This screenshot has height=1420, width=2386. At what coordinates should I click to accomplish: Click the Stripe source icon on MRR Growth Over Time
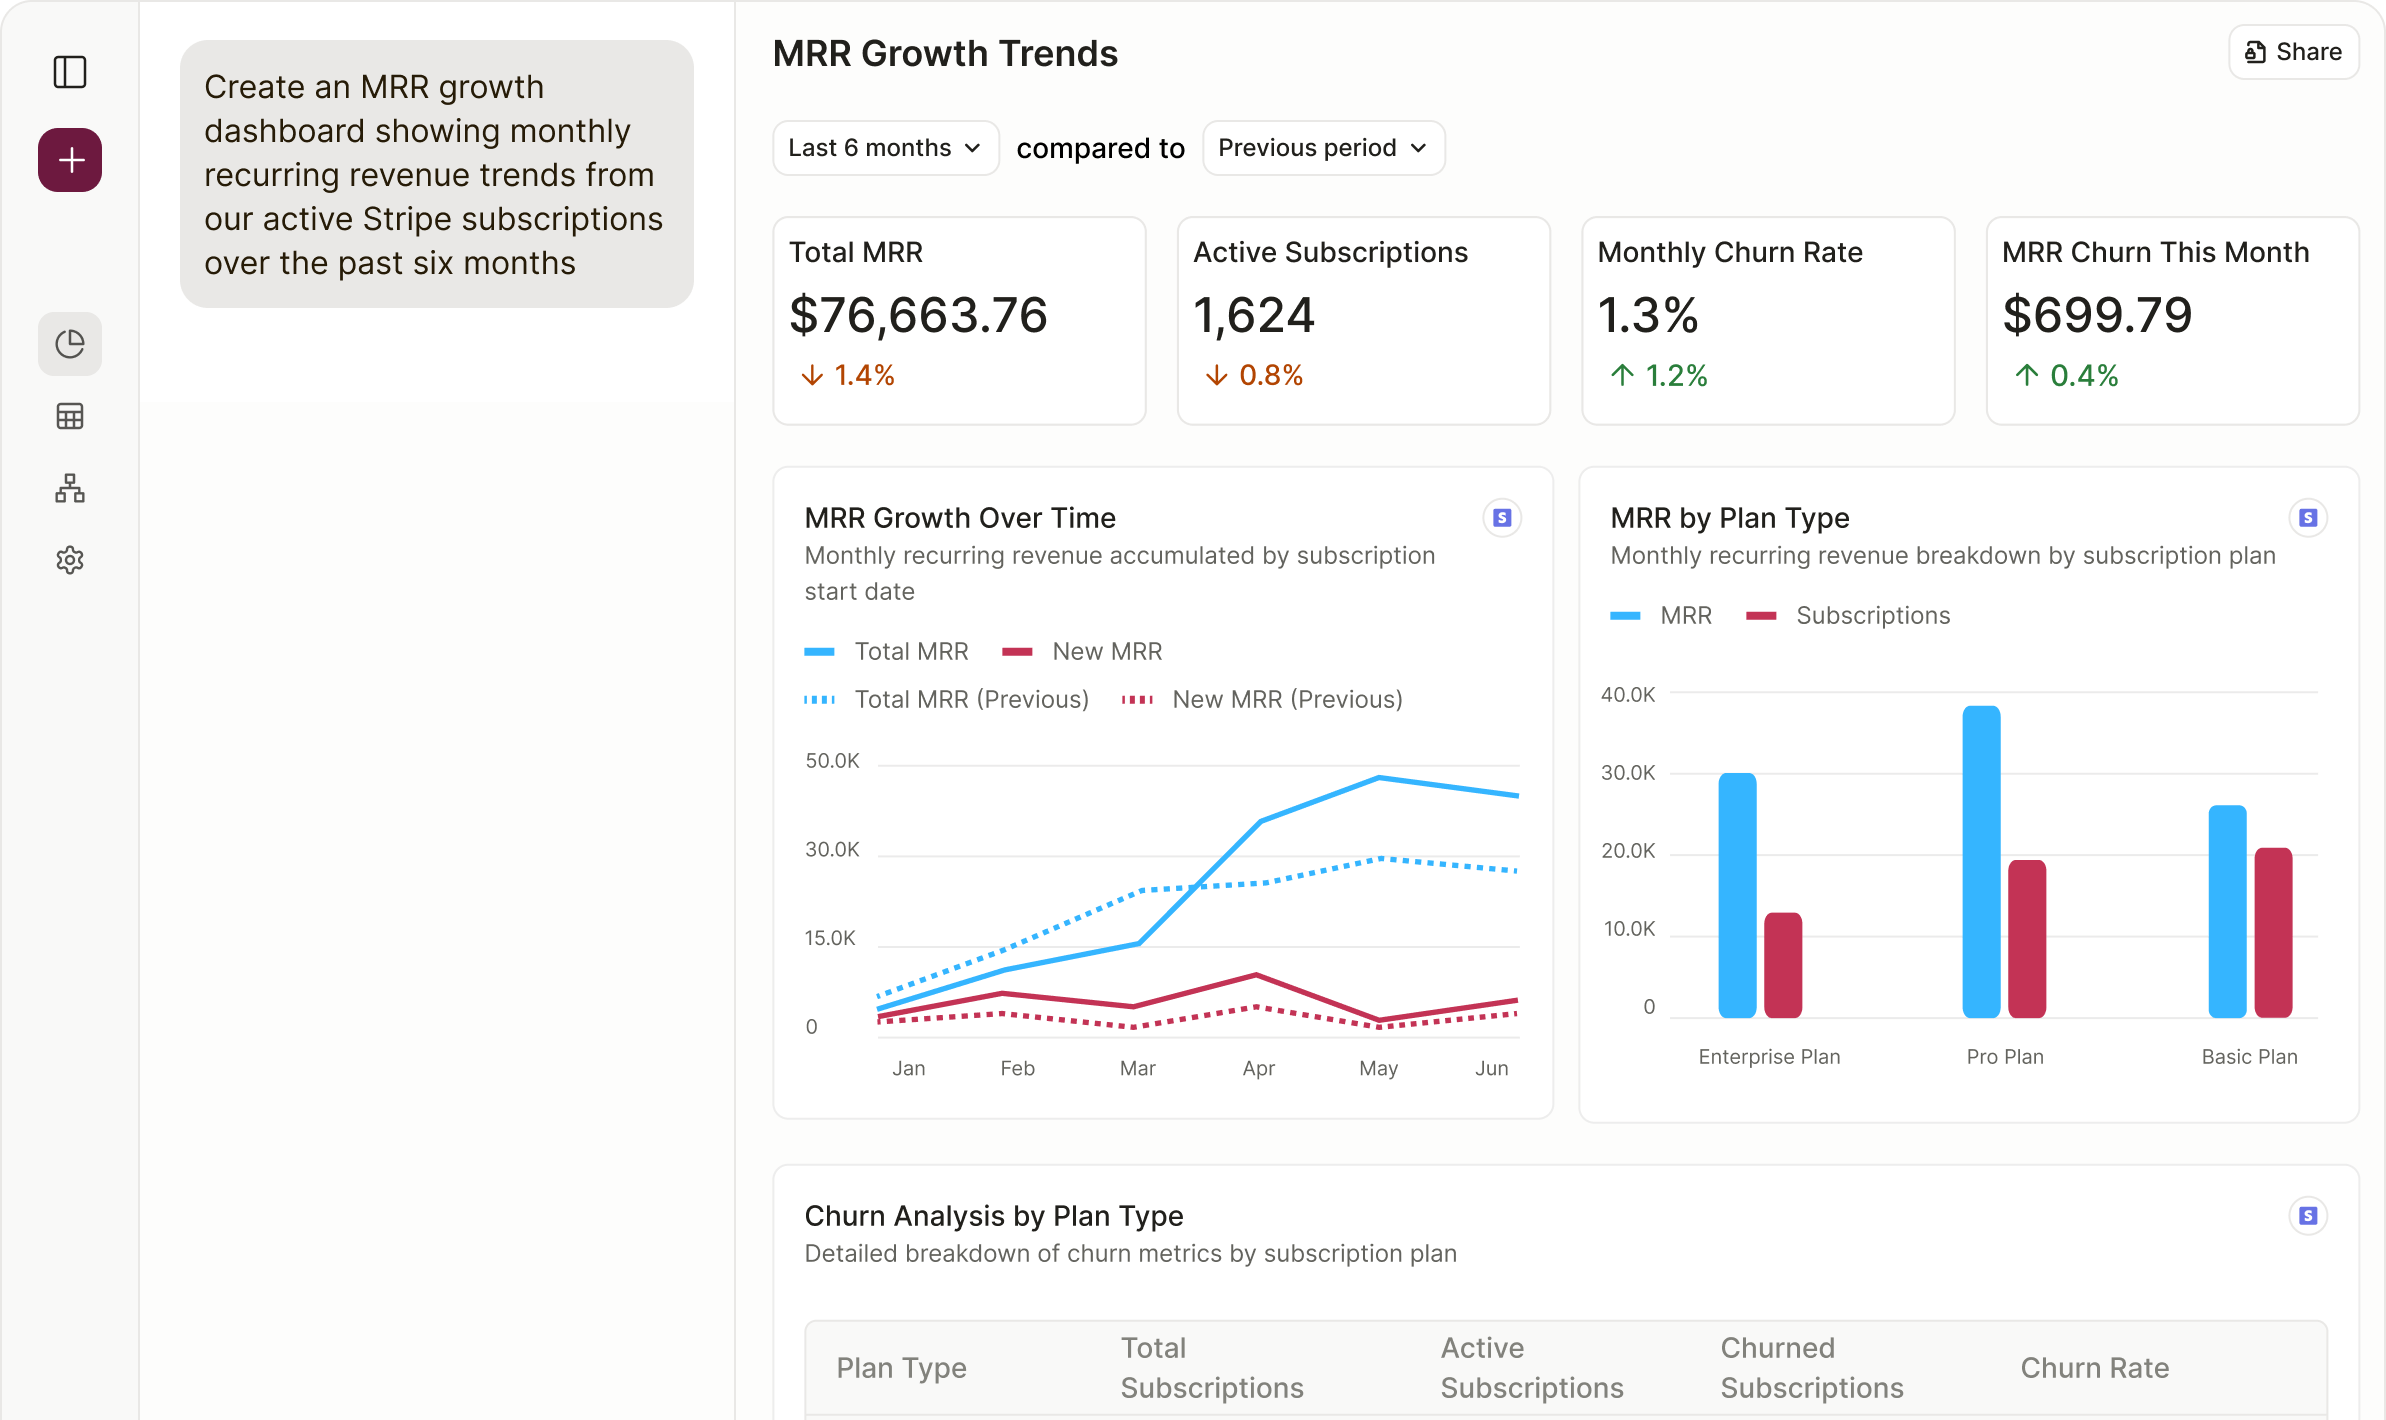pyautogui.click(x=1503, y=517)
